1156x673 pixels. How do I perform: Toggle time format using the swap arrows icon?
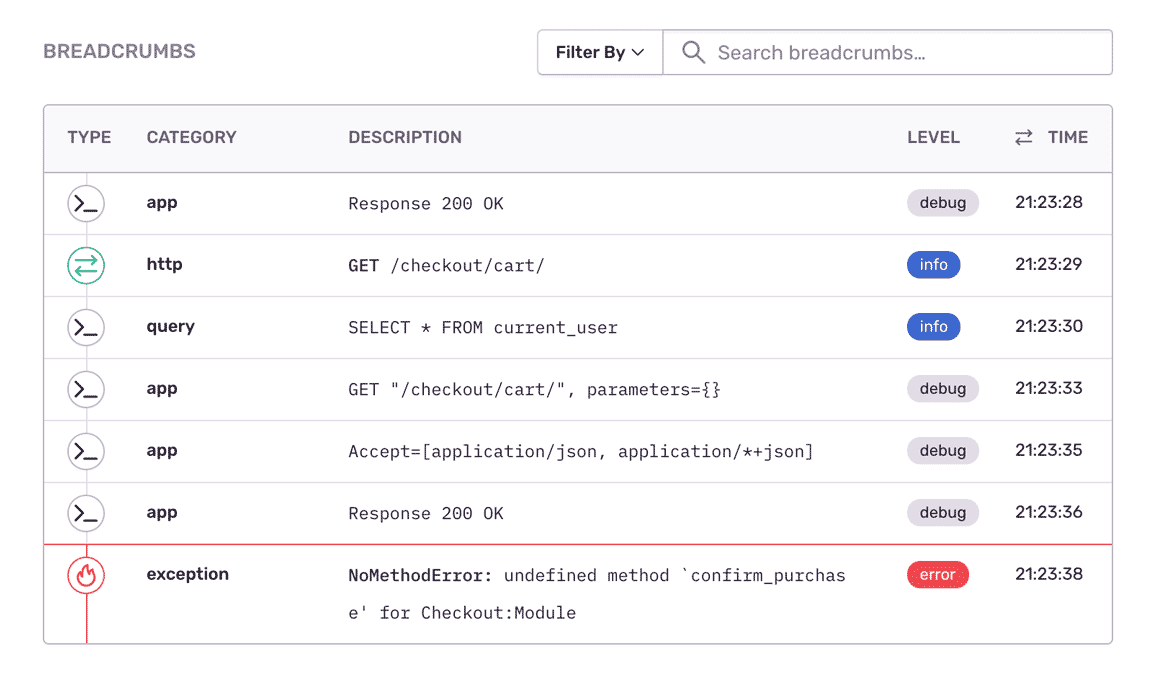tap(1023, 138)
